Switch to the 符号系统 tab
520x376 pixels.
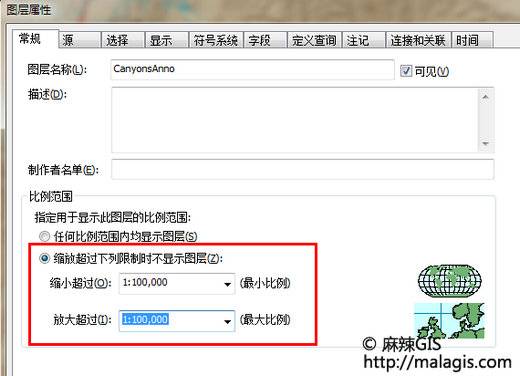[x=215, y=40]
